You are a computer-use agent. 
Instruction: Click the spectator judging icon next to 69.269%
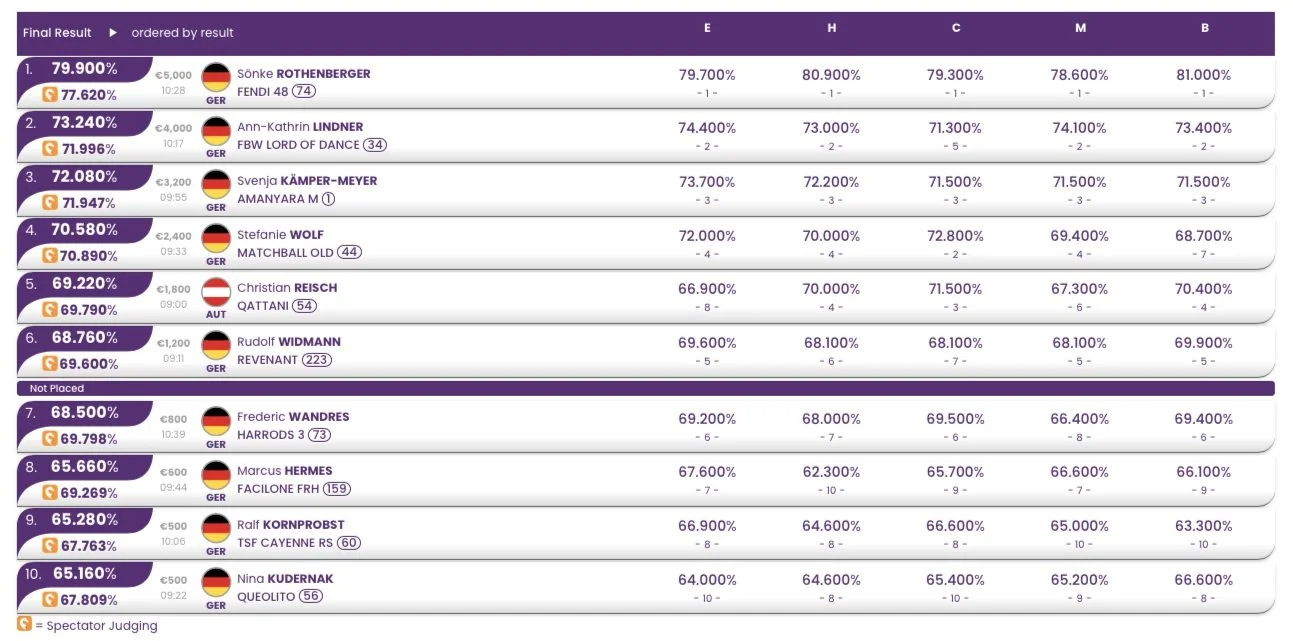49,493
